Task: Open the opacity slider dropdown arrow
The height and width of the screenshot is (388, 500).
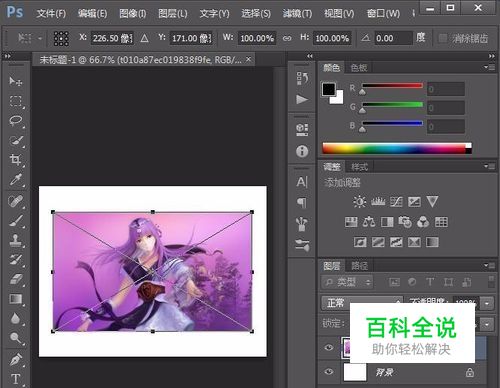Action: 487,303
